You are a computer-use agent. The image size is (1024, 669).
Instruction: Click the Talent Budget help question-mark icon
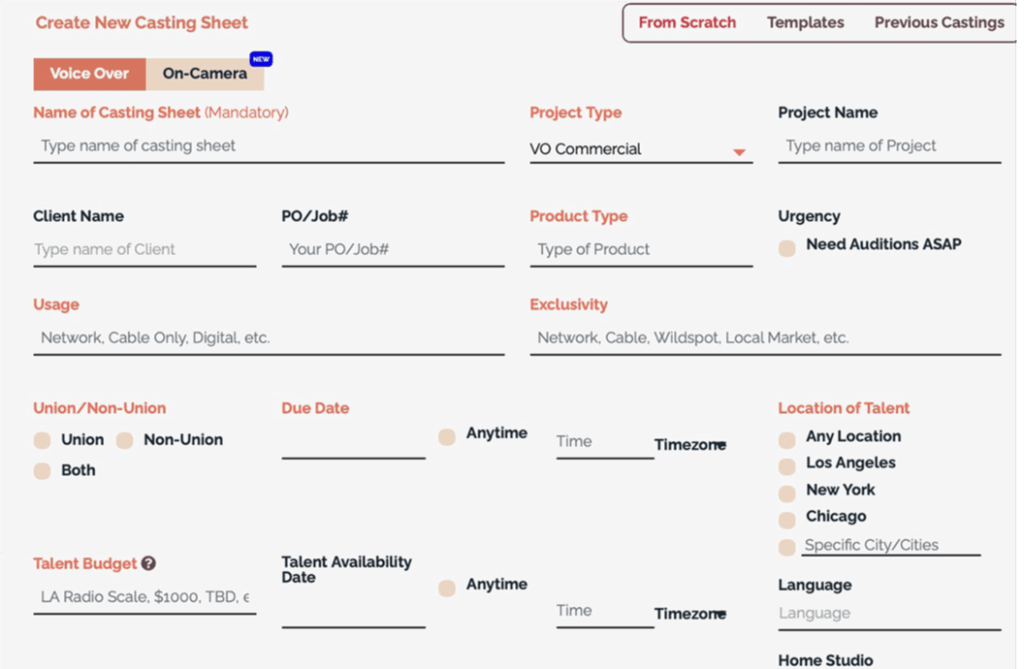149,564
